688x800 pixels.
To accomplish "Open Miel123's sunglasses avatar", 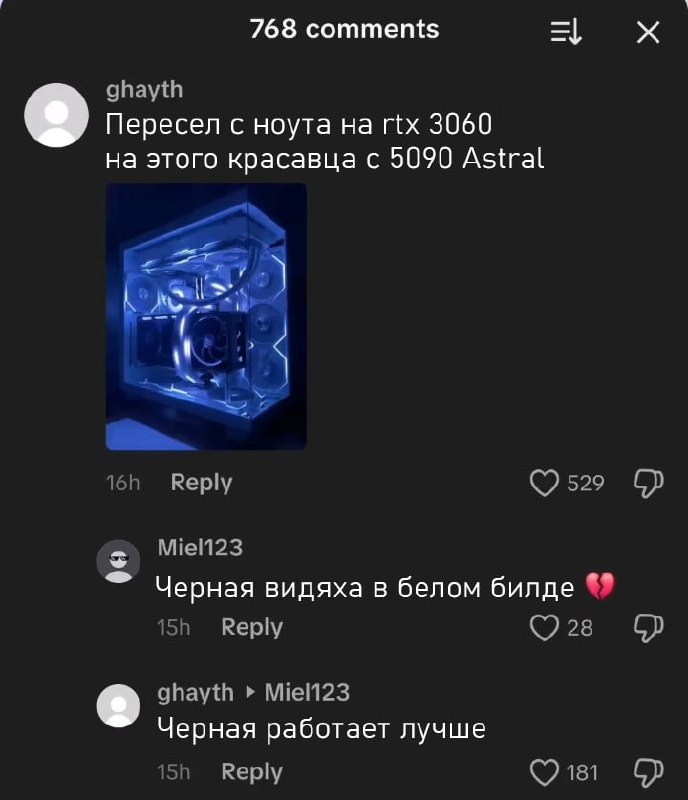I will tap(118, 561).
